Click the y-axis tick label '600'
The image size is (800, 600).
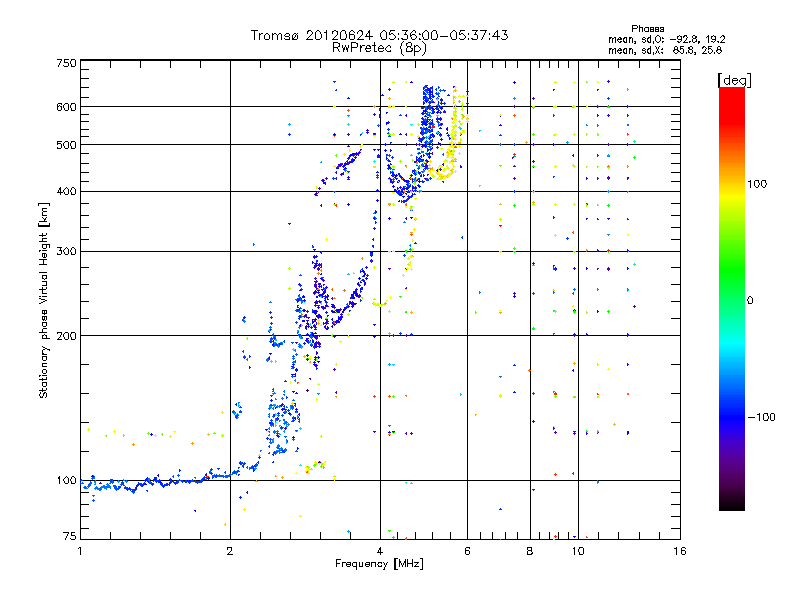[66, 107]
